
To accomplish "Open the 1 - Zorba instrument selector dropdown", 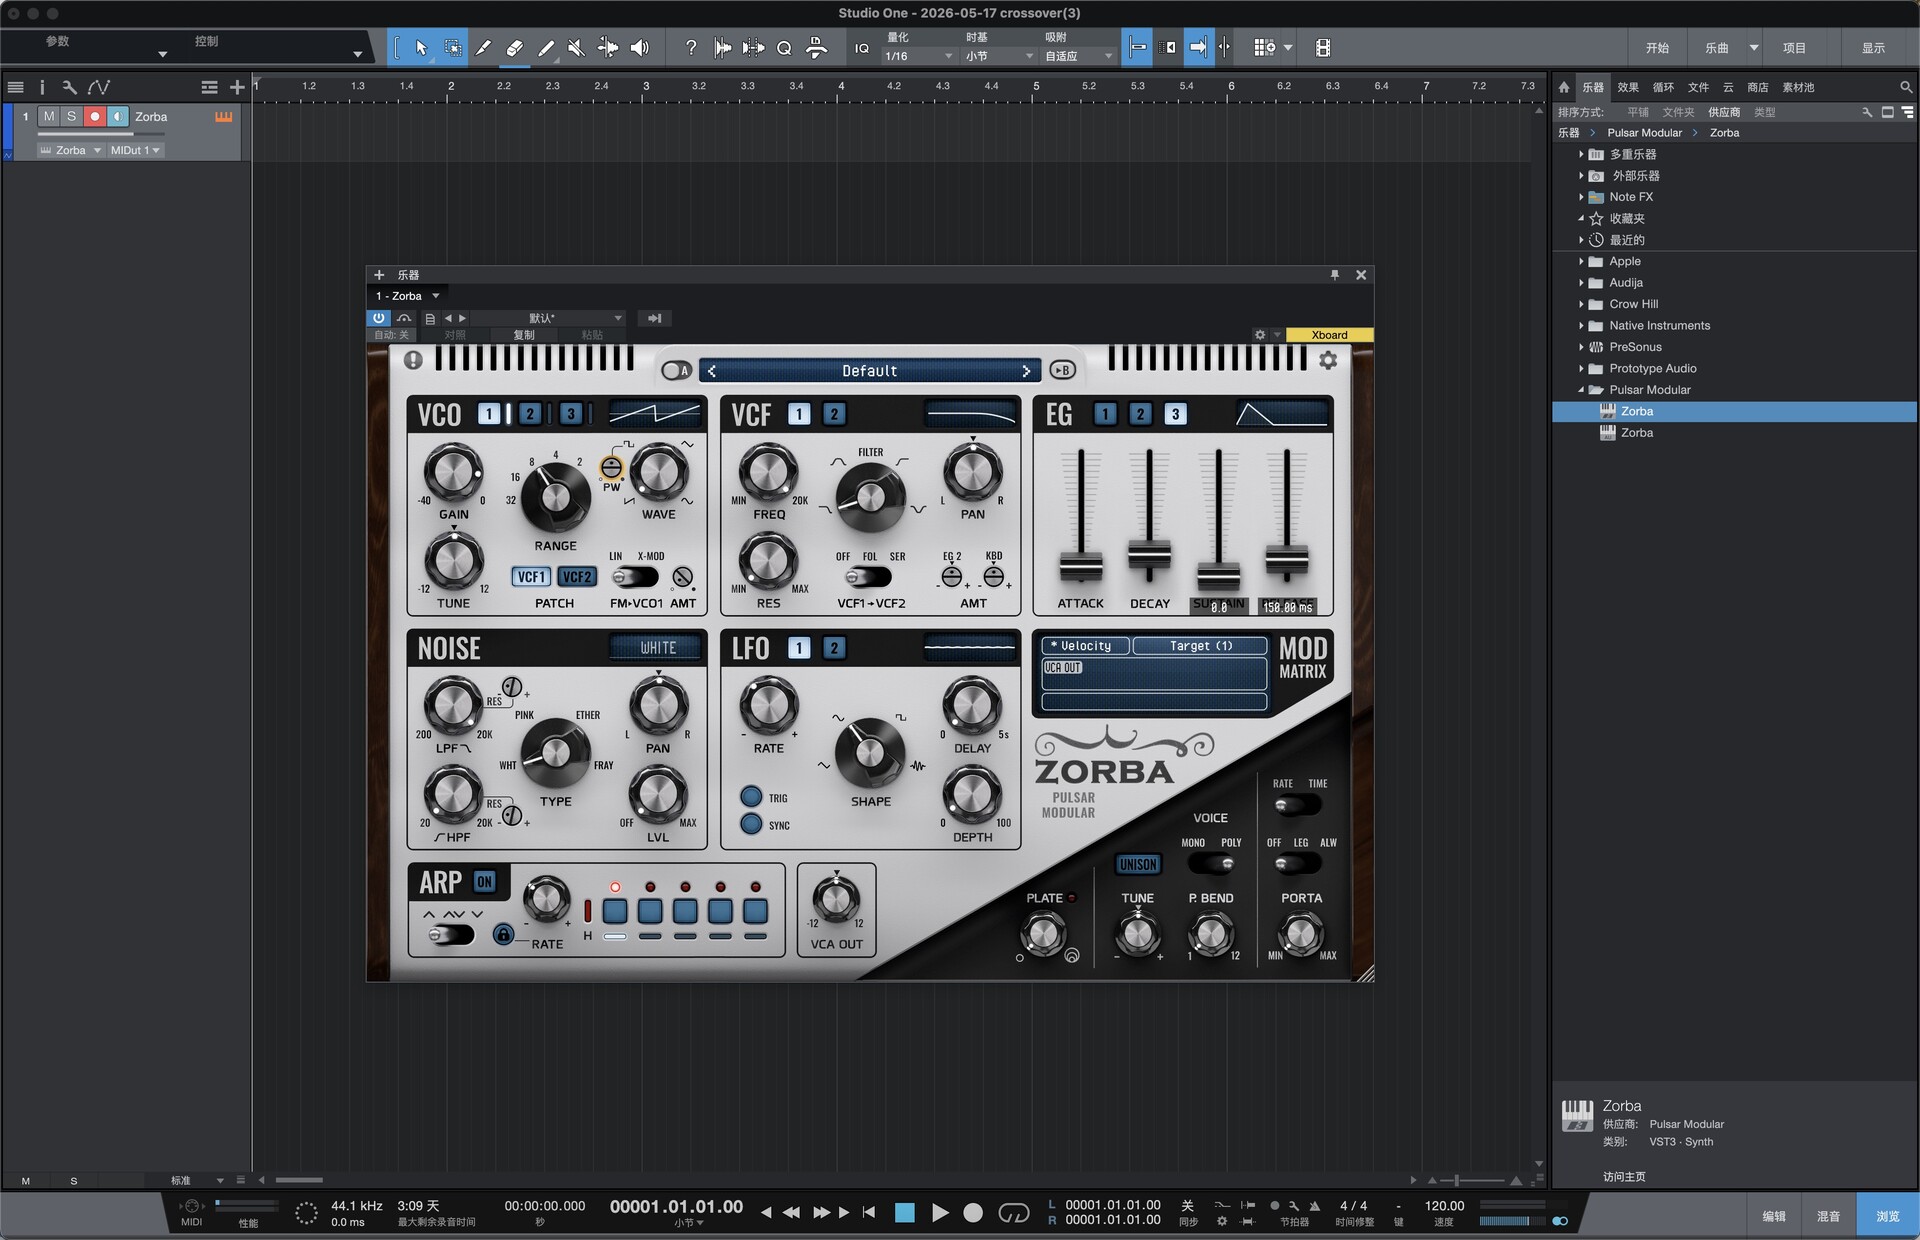I will pos(407,296).
